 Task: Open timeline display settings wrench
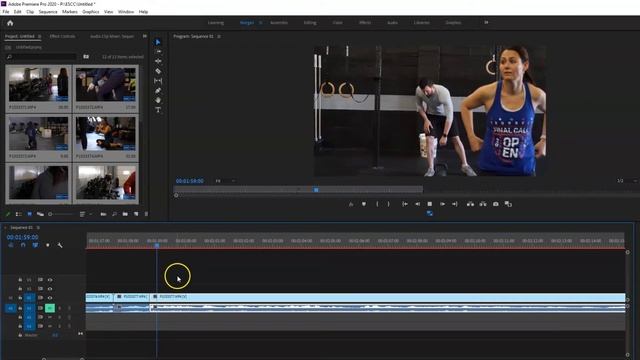pyautogui.click(x=60, y=245)
